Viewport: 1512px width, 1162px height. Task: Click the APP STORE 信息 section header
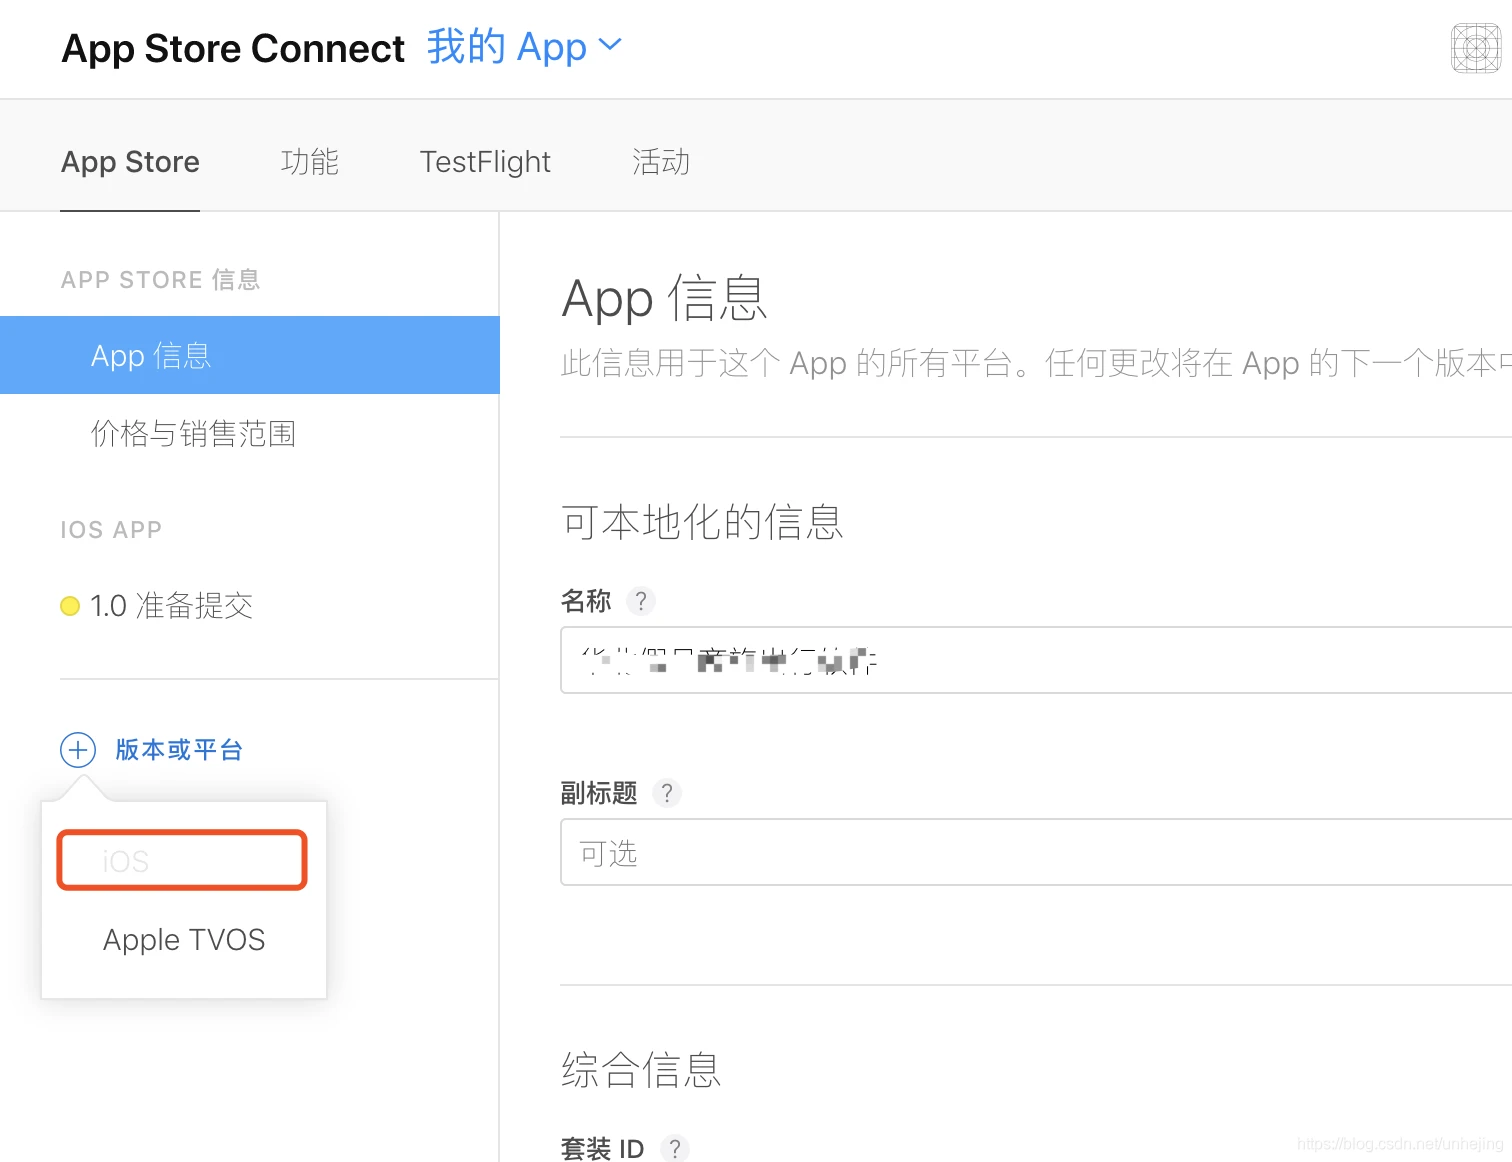coord(161,280)
